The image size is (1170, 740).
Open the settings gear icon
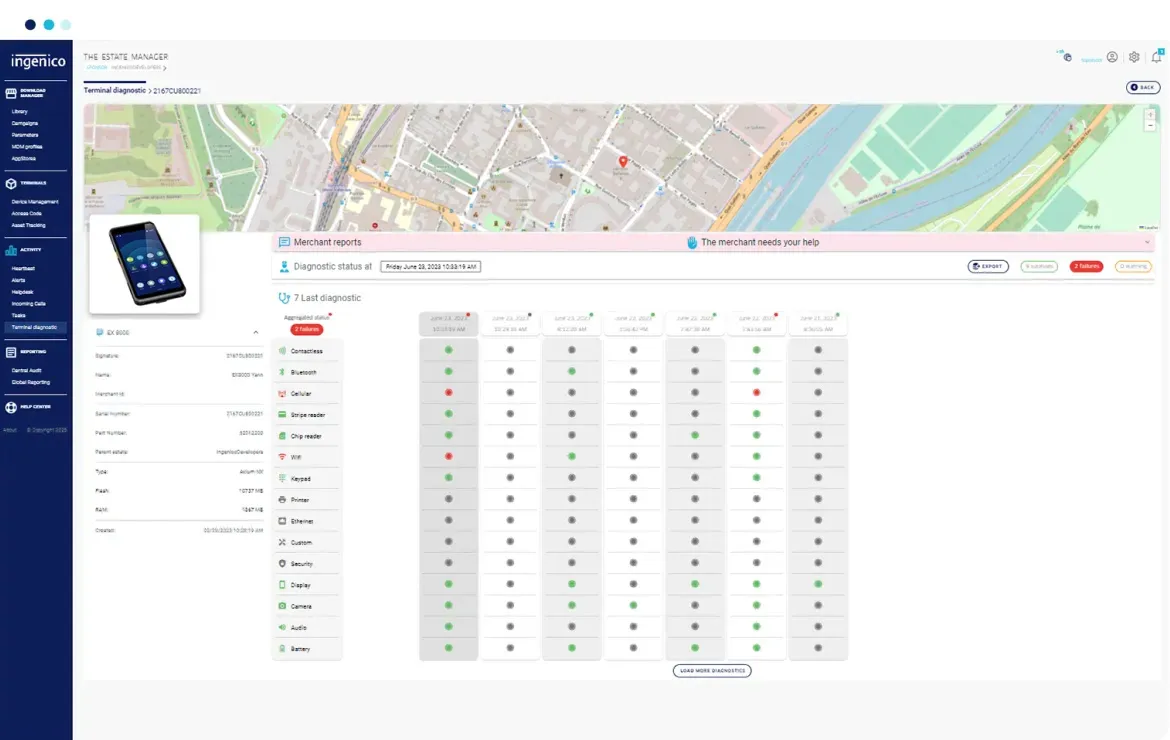[x=1134, y=58]
